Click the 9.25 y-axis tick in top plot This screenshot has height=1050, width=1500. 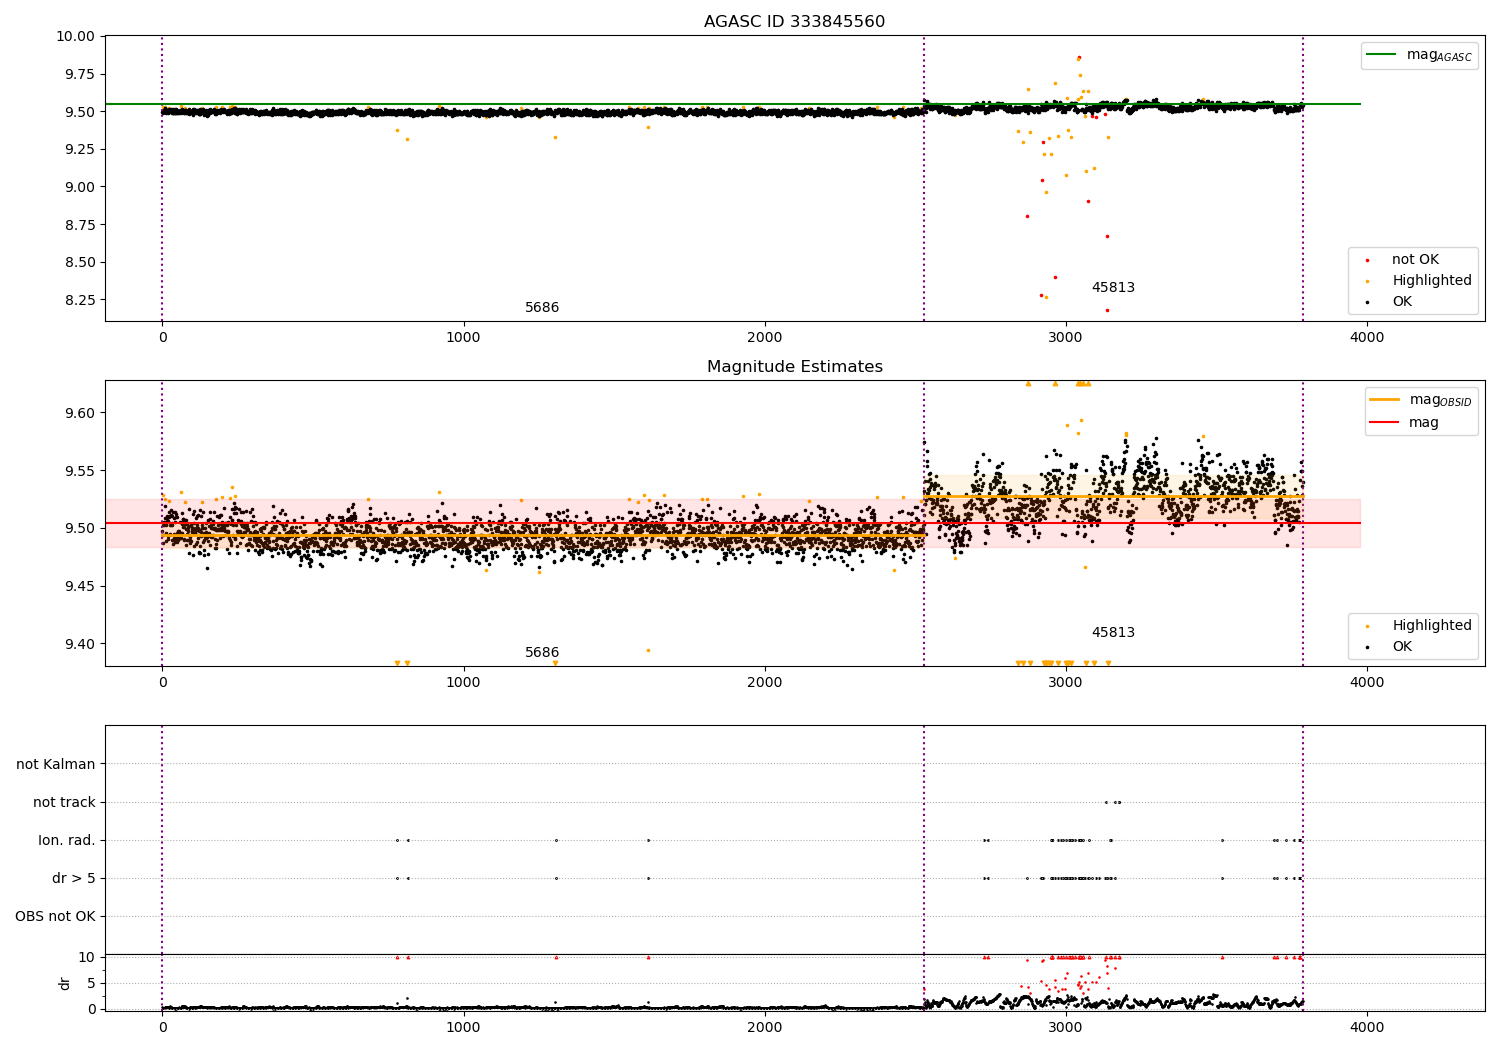[x=79, y=150]
